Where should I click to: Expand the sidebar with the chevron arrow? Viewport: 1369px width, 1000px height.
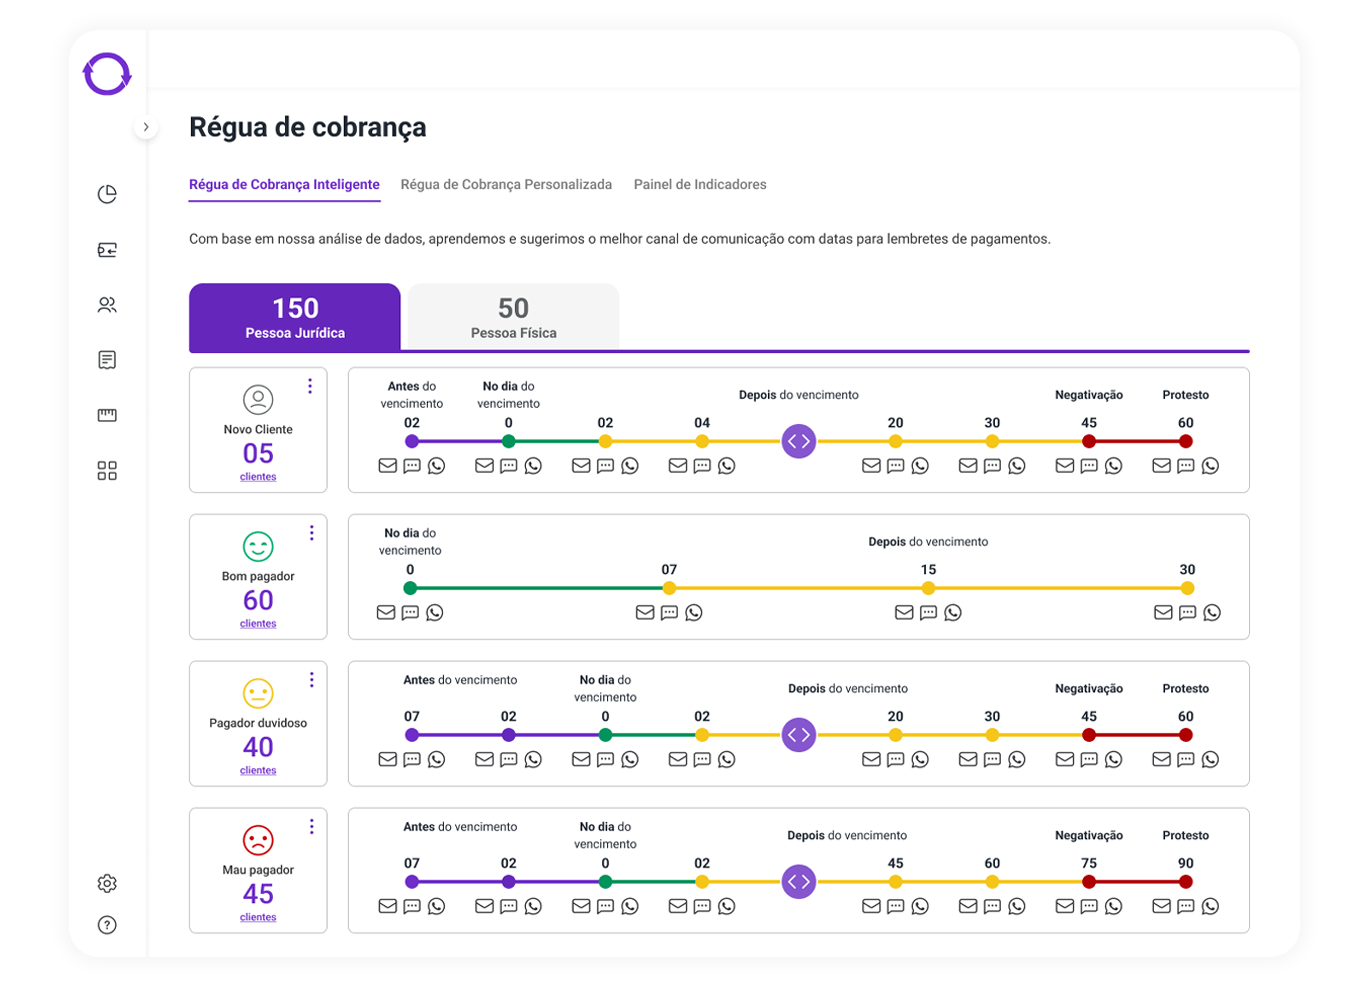coord(146,127)
